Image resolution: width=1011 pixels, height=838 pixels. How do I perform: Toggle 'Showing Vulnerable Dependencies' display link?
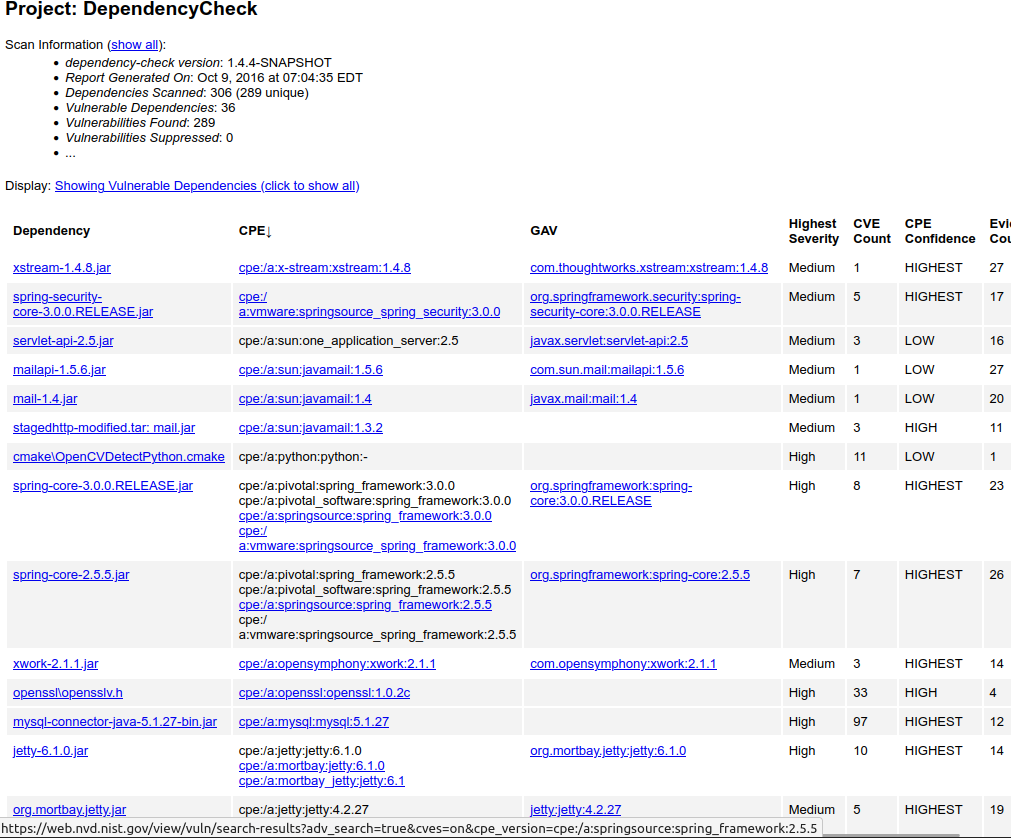coord(207,186)
